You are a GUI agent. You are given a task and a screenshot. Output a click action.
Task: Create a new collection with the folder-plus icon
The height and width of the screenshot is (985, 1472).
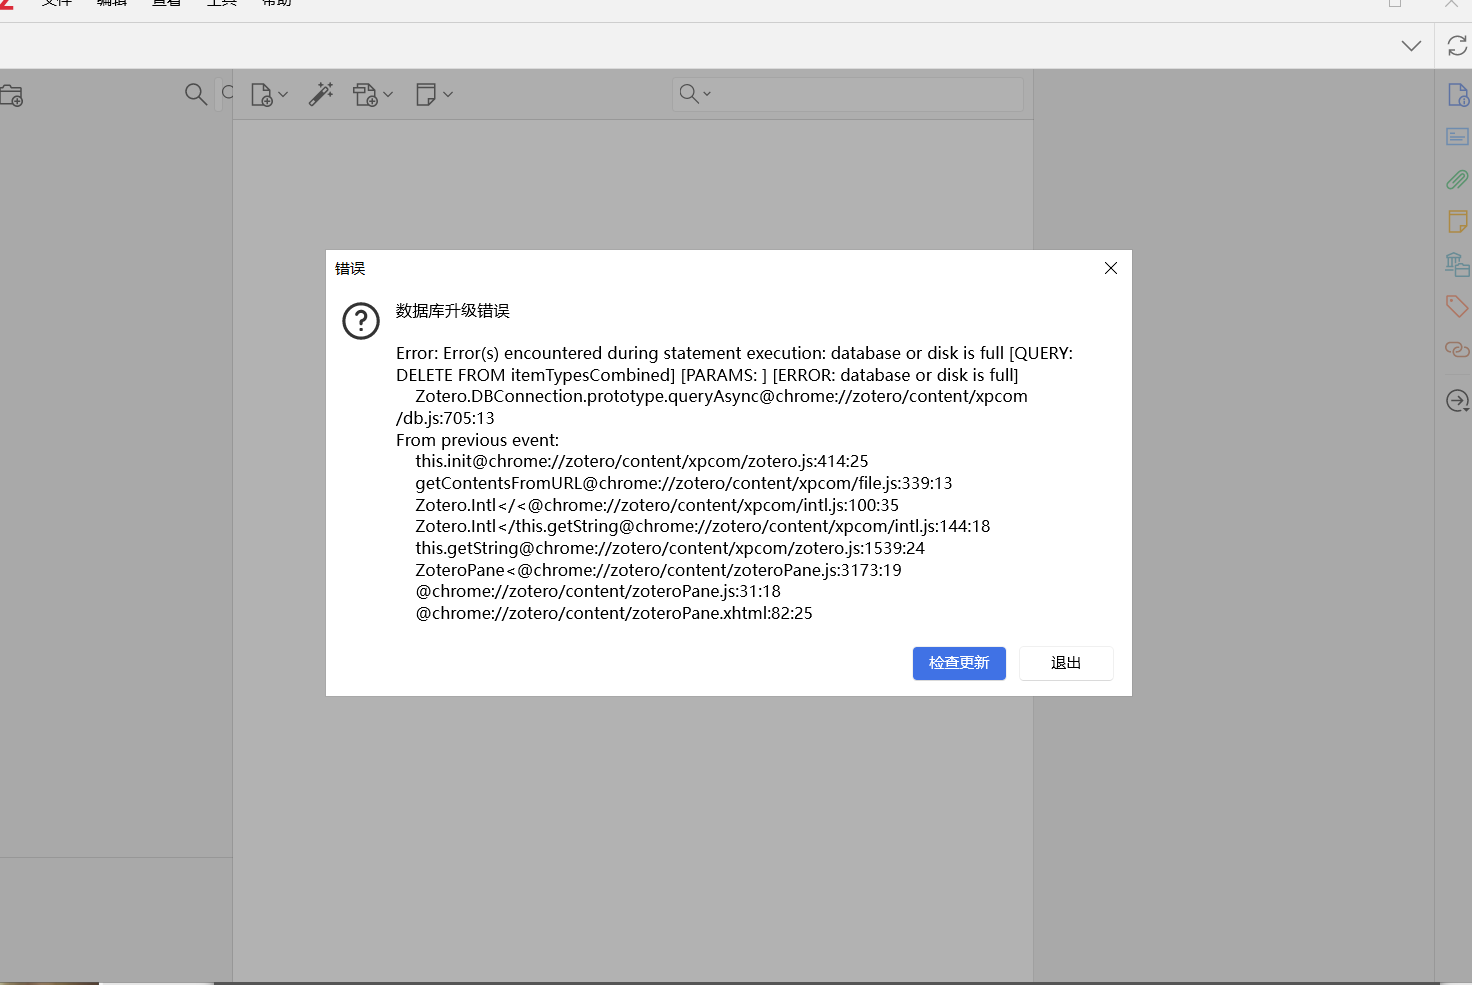coord(12,95)
